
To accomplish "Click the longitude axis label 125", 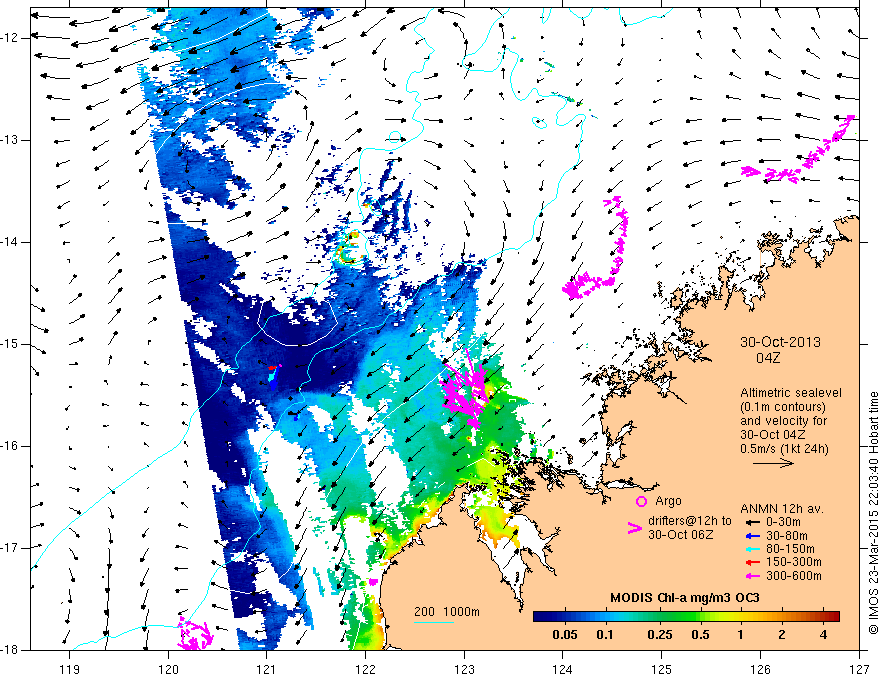I will tap(662, 669).
